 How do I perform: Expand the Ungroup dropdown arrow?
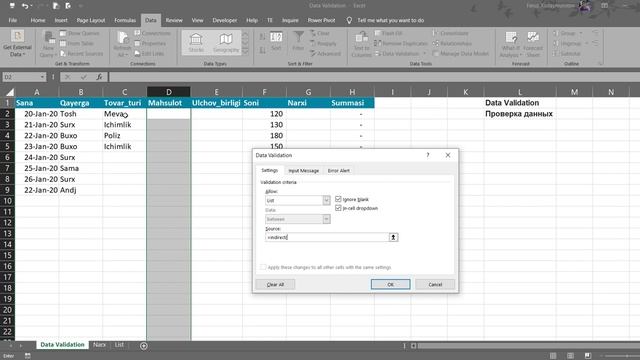coord(587,43)
